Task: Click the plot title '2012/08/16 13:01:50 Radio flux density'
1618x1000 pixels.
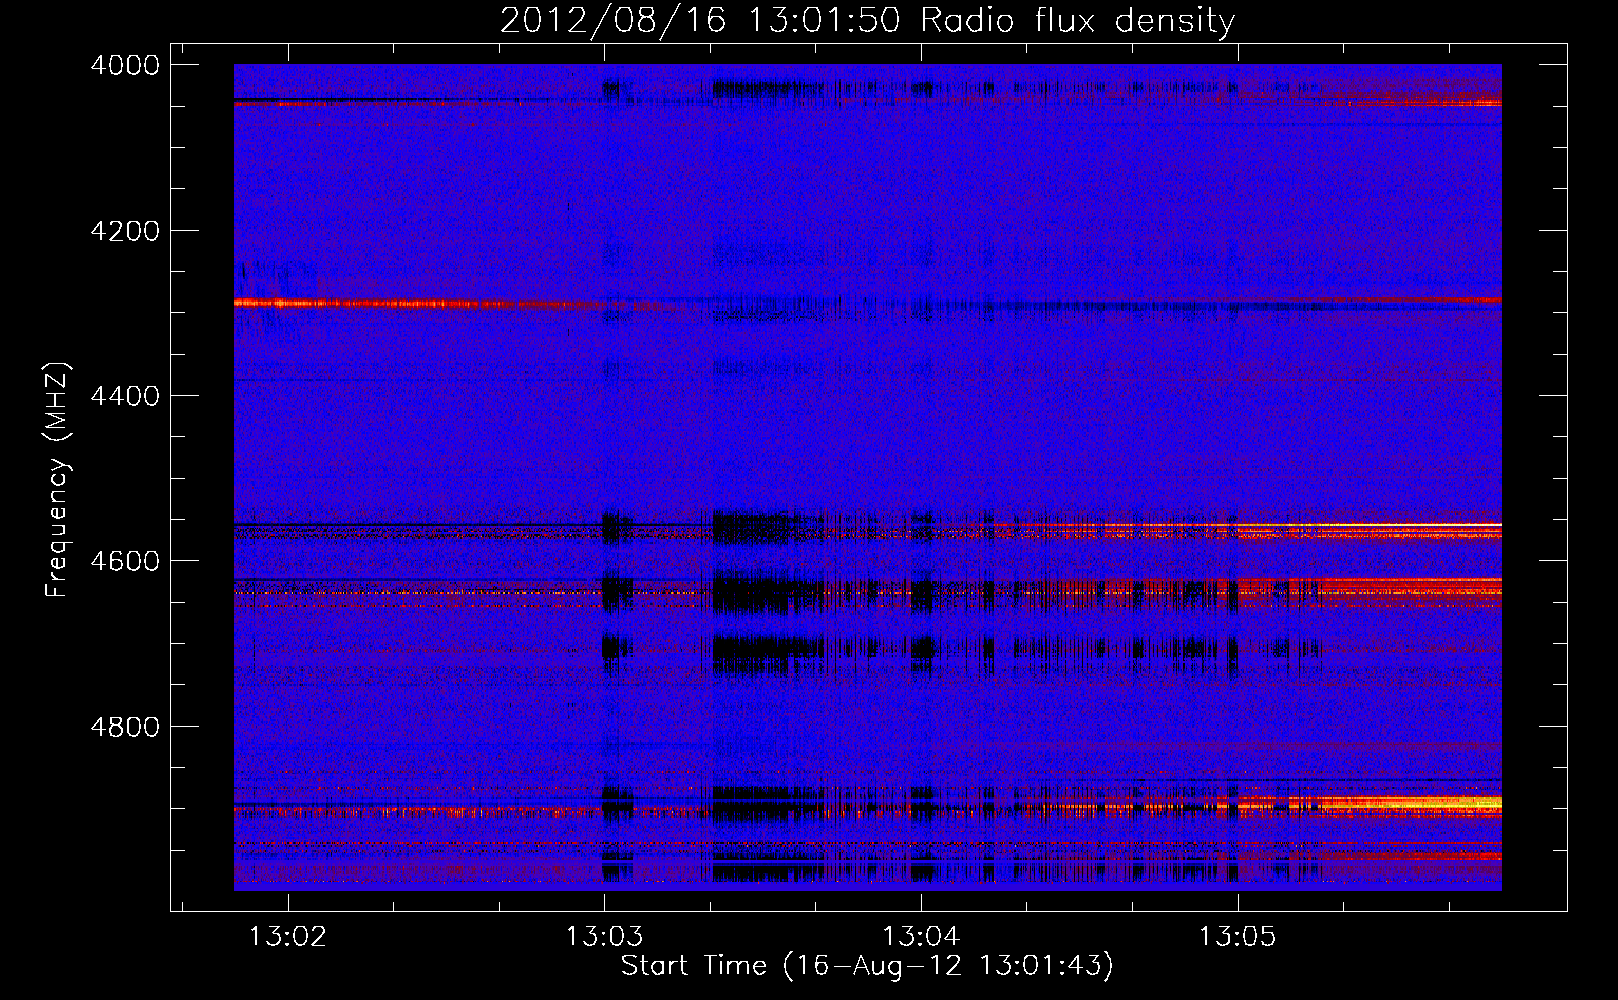Action: tap(867, 20)
